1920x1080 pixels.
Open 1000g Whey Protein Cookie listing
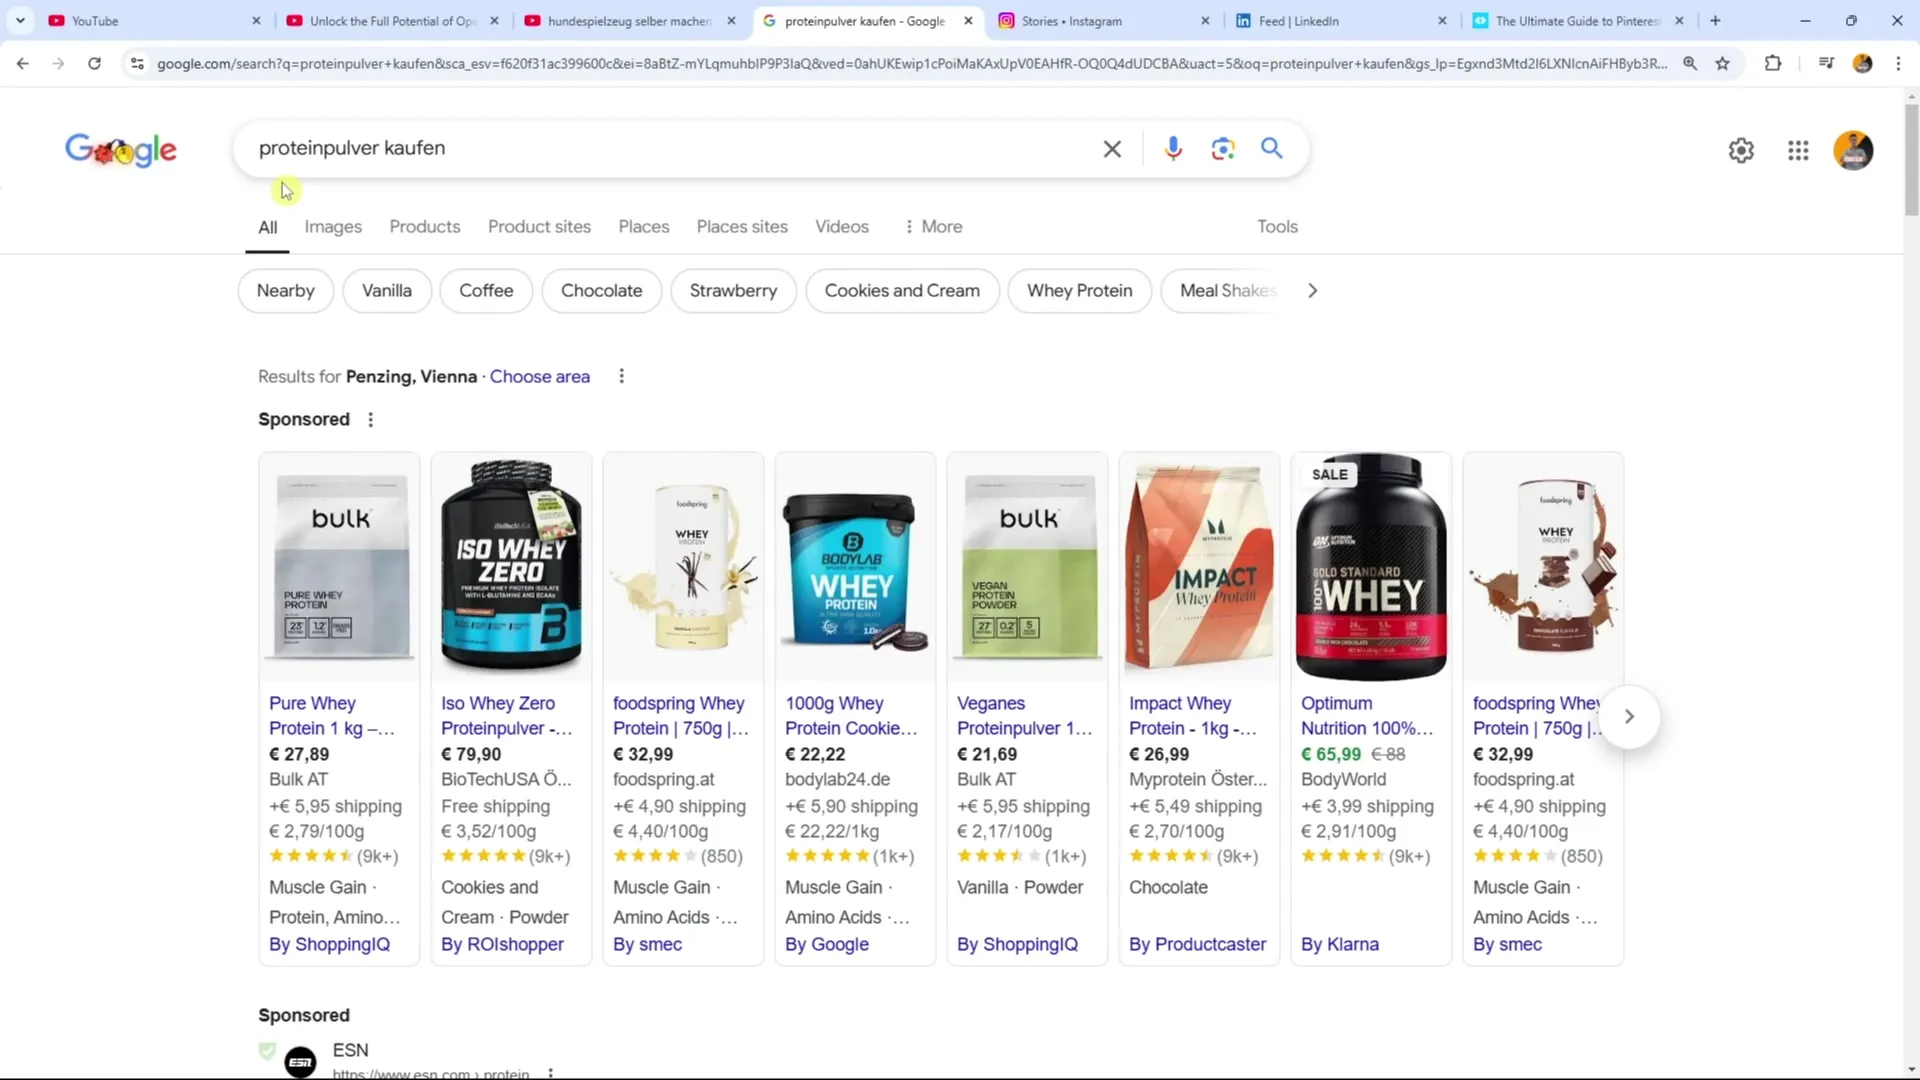click(851, 716)
